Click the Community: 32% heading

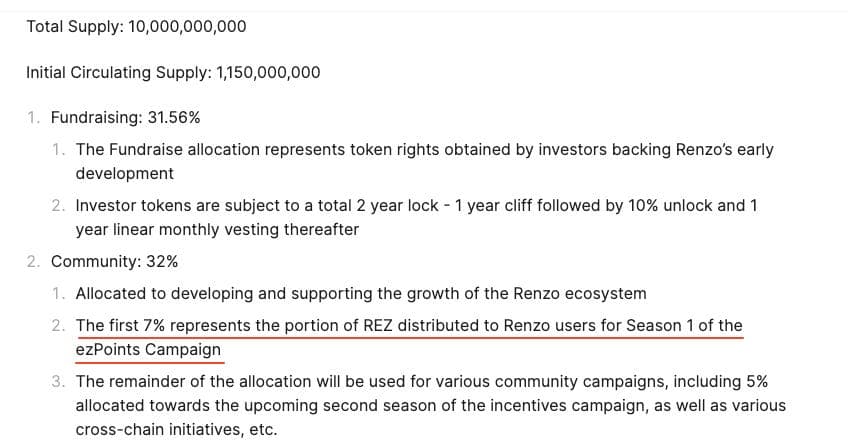114,262
